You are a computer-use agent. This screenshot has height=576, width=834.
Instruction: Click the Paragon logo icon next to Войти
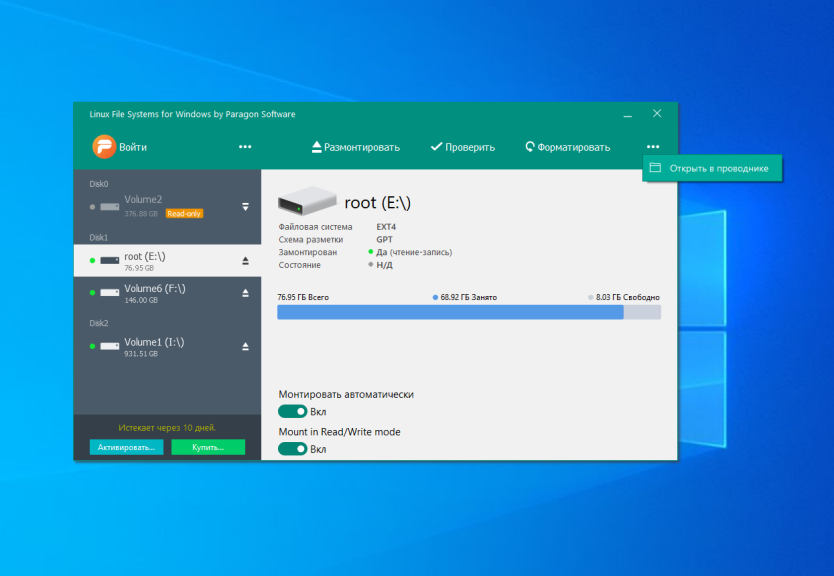pyautogui.click(x=104, y=147)
